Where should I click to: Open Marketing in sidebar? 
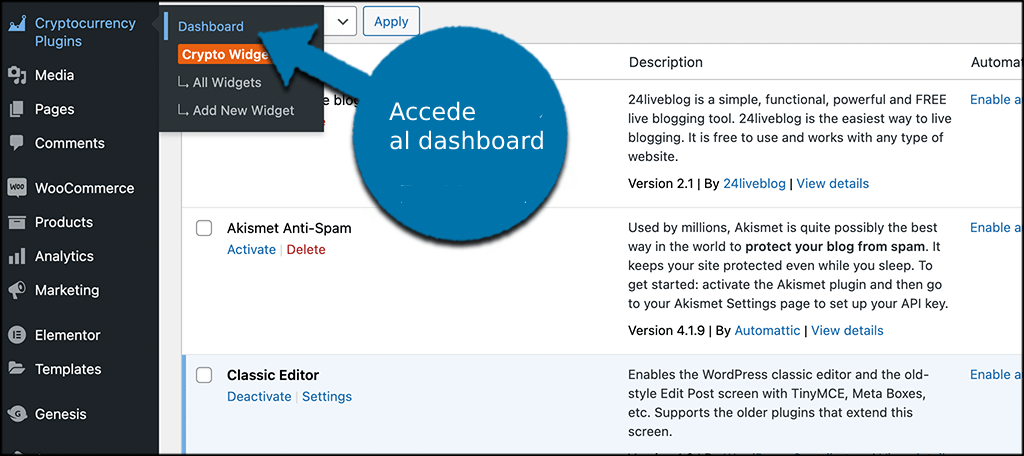[x=67, y=290]
